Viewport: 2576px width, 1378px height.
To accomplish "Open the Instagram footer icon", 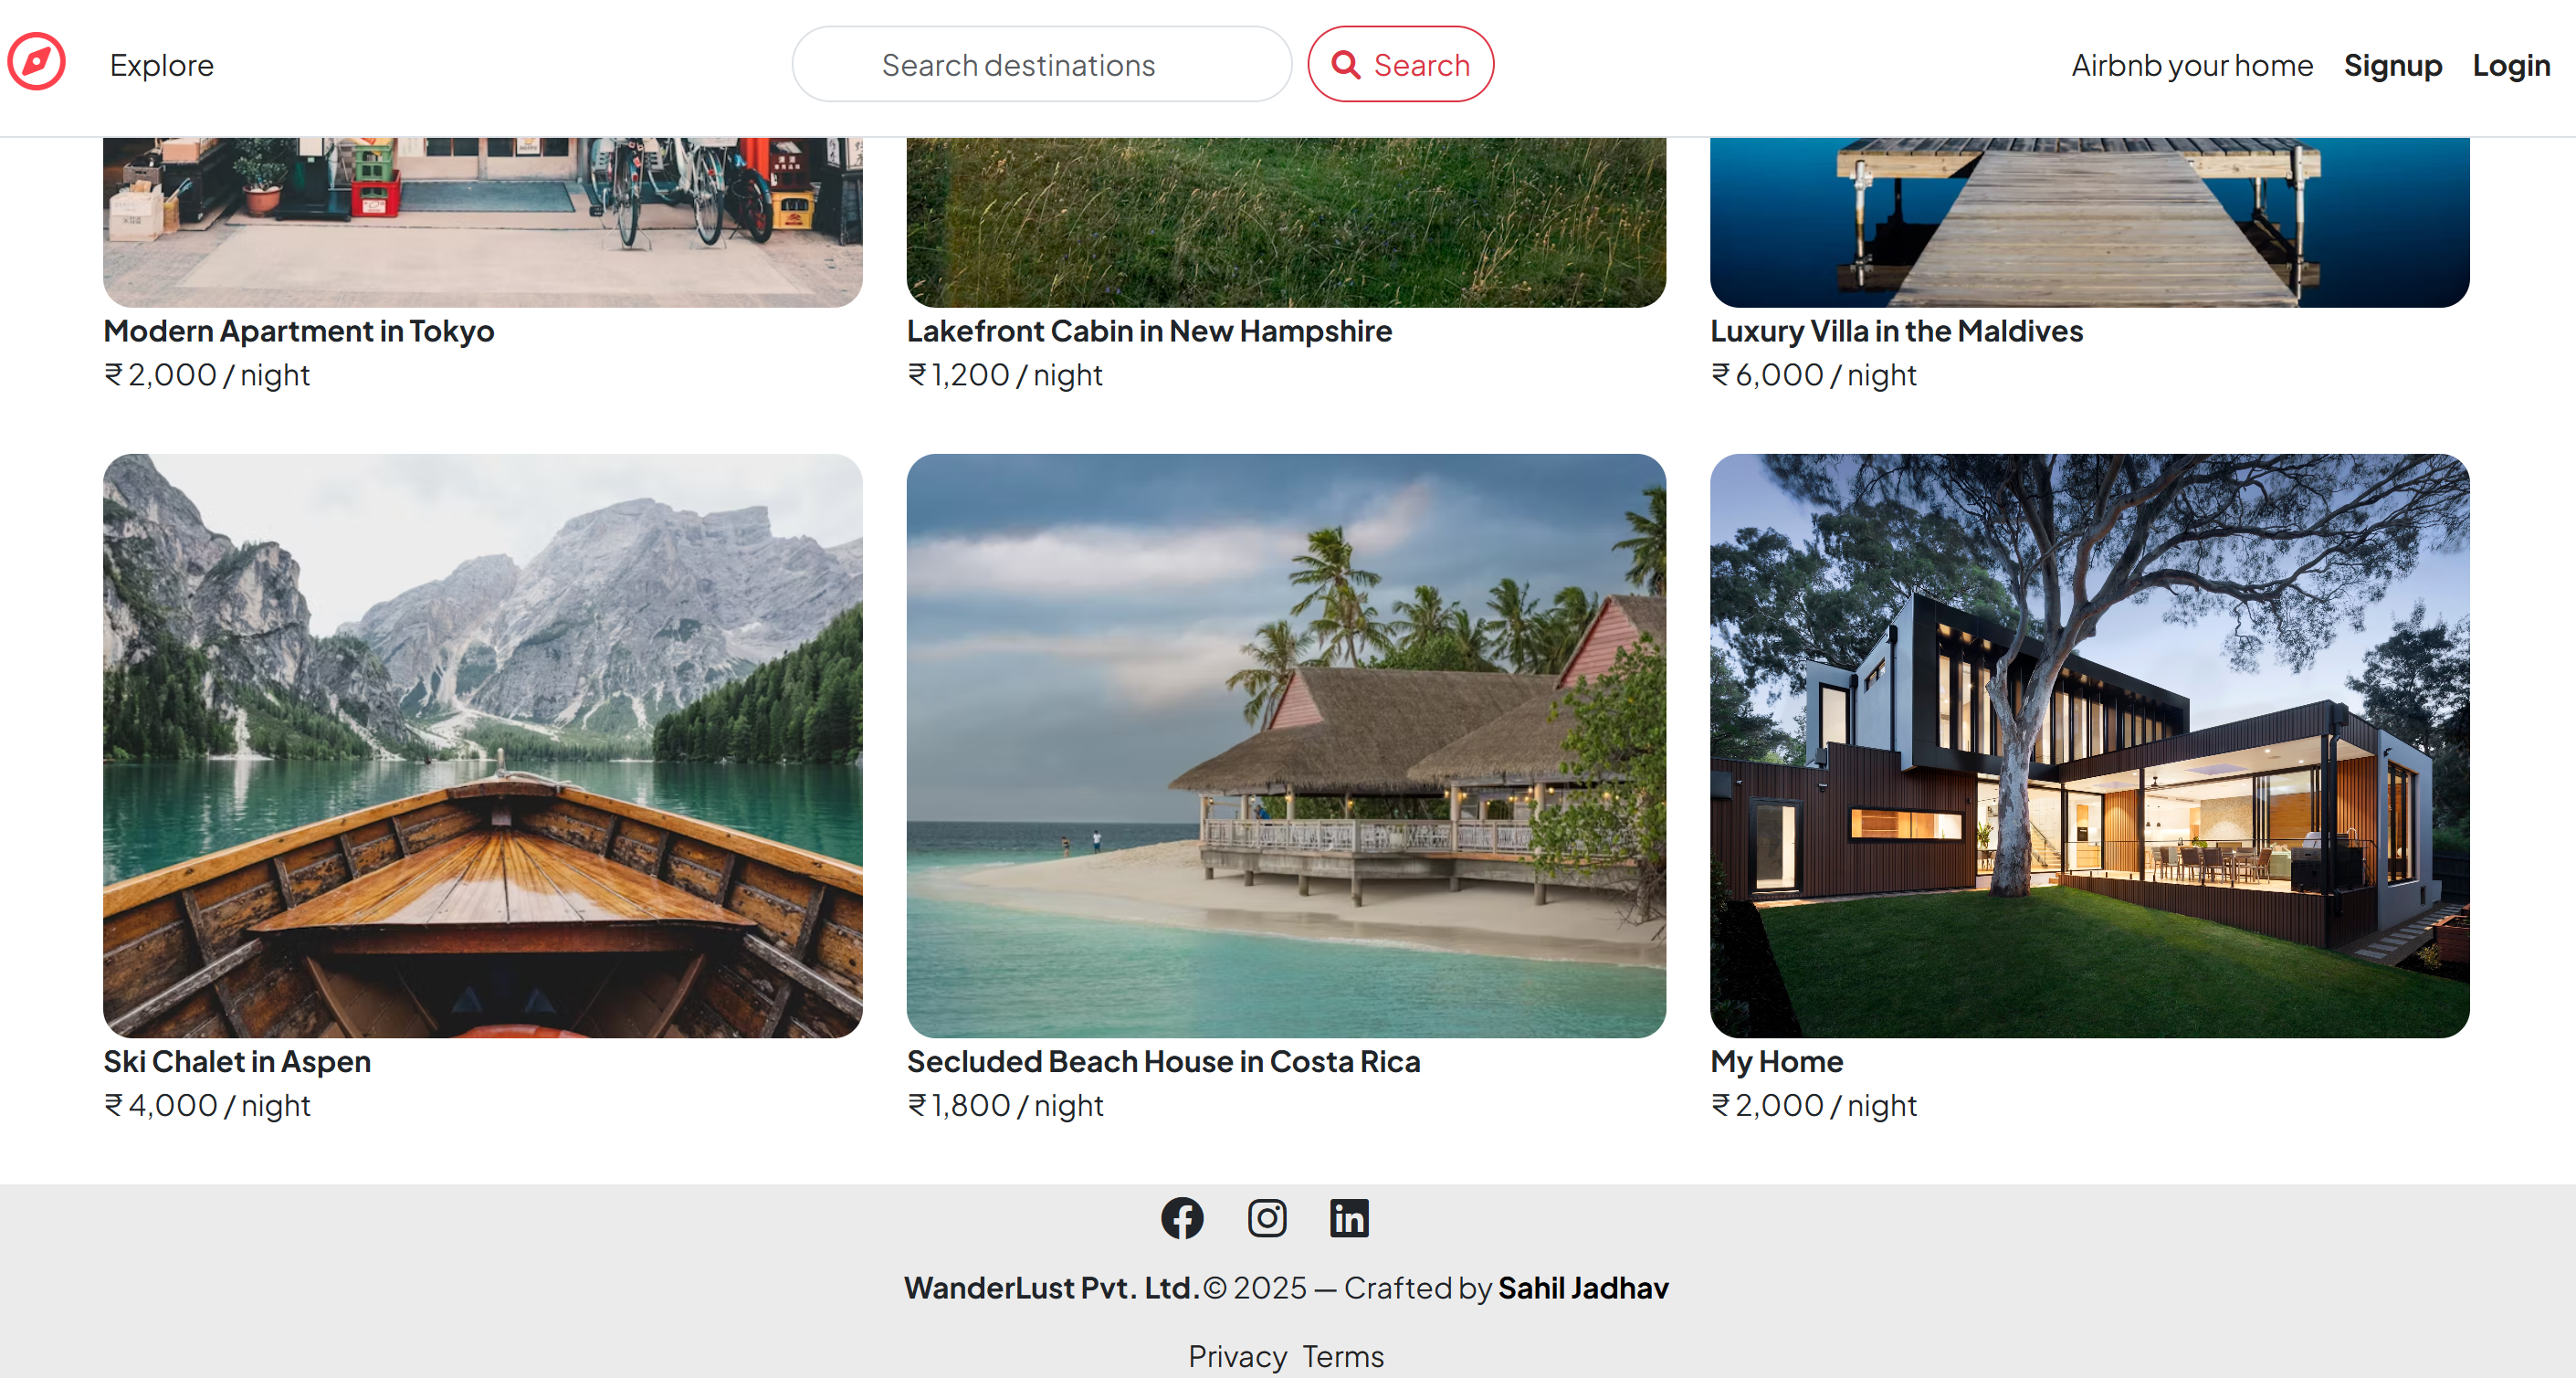I will (x=1266, y=1217).
